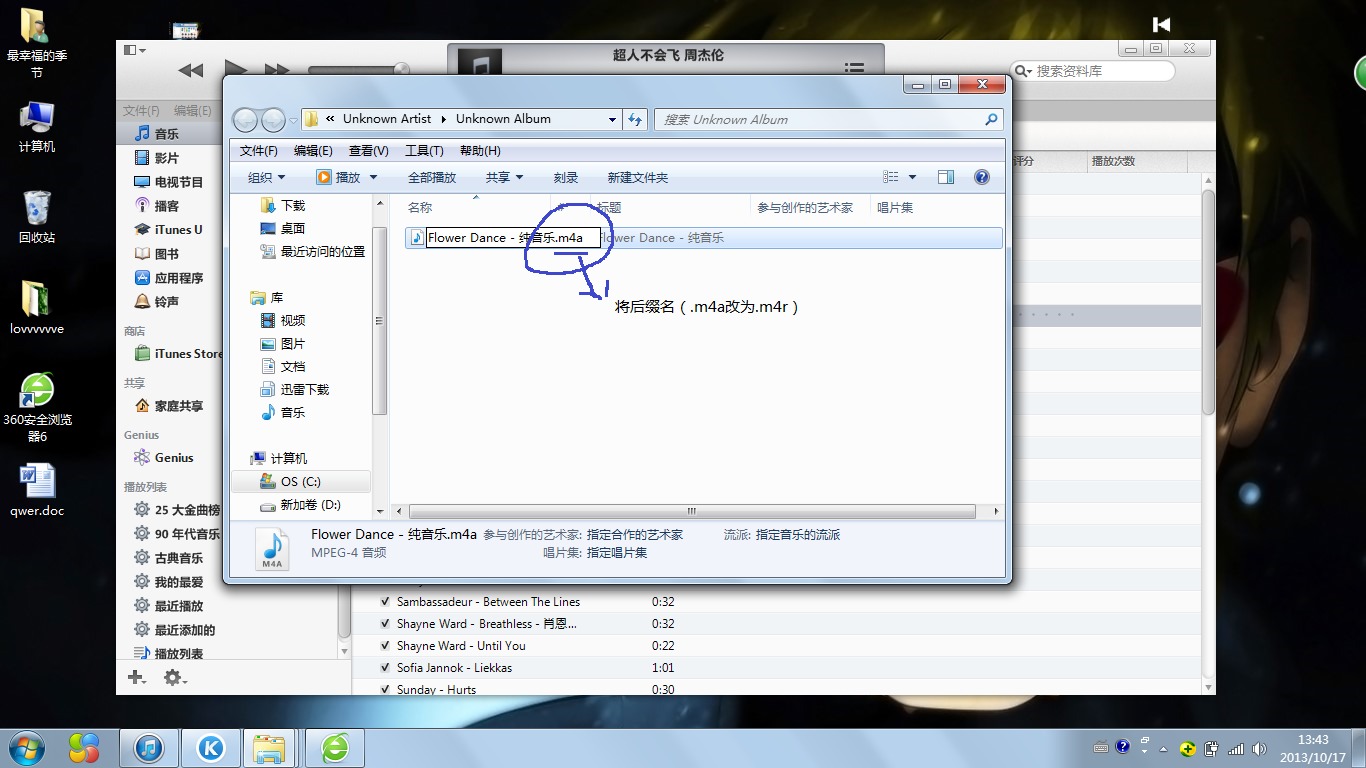
Task: Open Explorer 帮助(H) menu
Action: [480, 151]
